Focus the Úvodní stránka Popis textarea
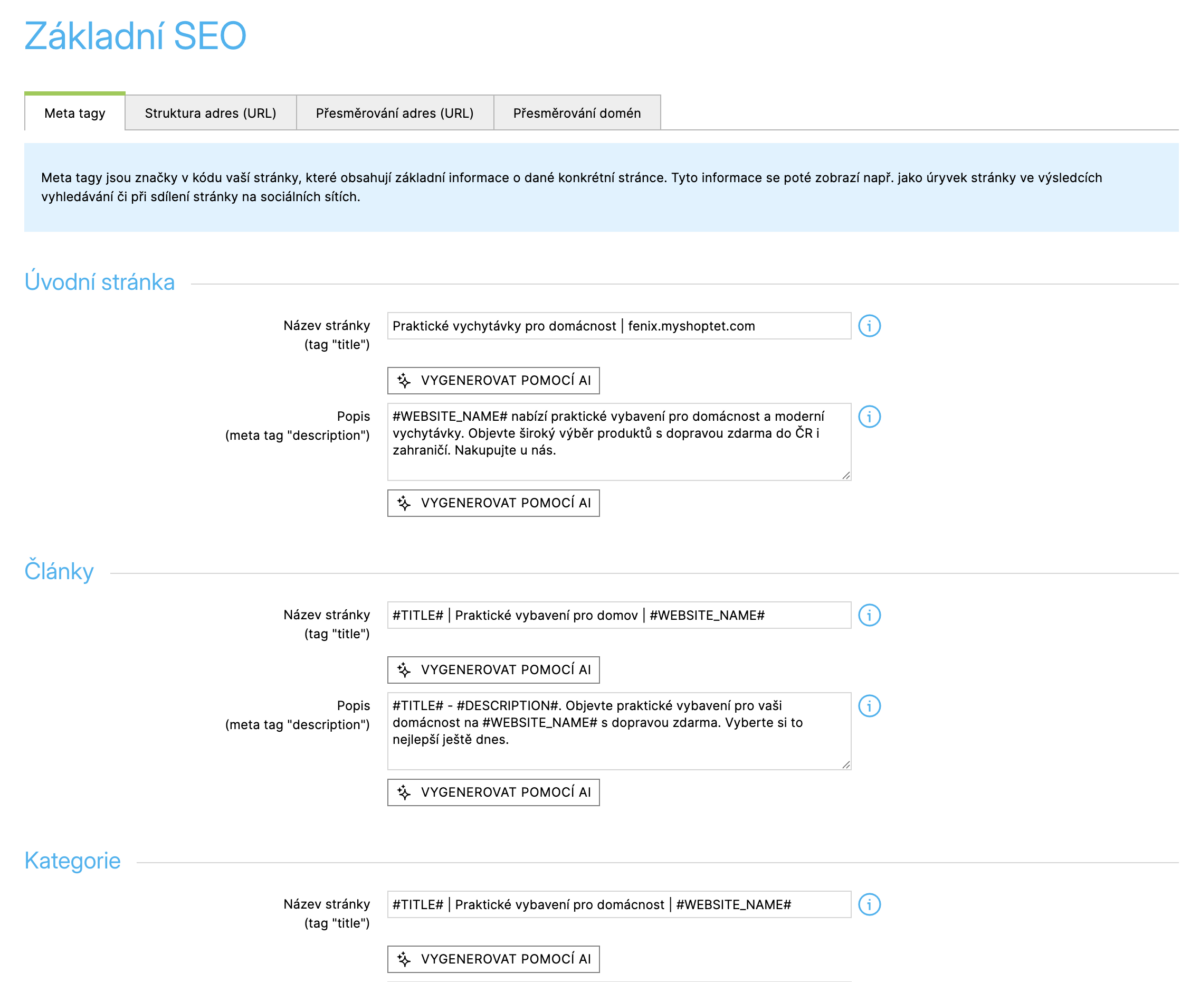 click(x=619, y=442)
